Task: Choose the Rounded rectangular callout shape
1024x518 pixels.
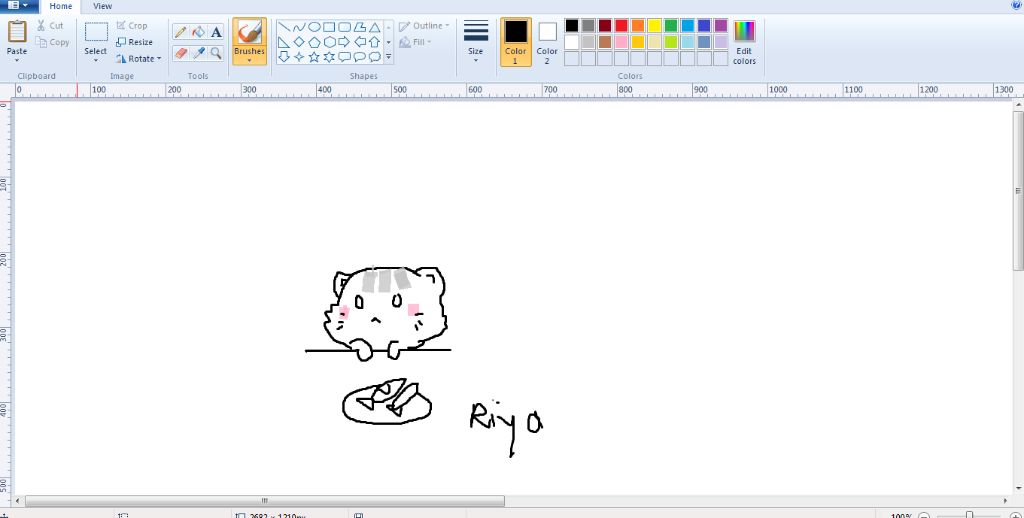Action: pyautogui.click(x=344, y=57)
